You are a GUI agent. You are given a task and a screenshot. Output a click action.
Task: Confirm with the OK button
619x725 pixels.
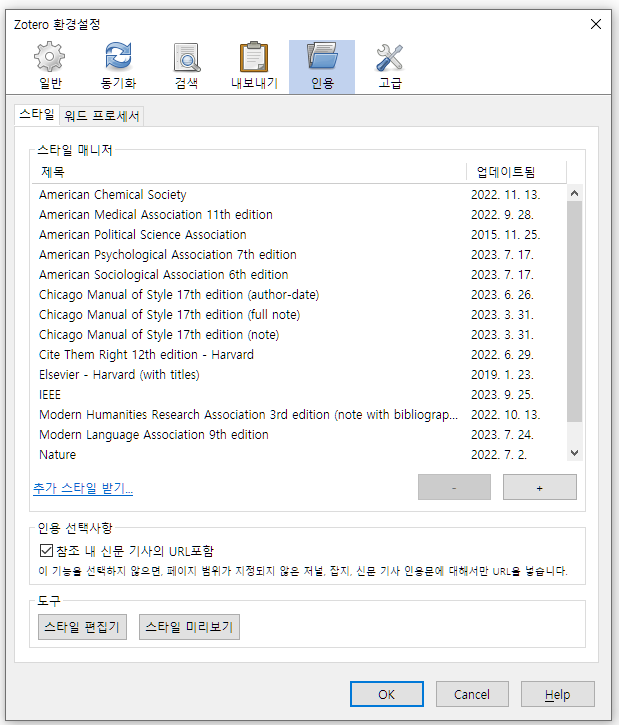point(386,694)
